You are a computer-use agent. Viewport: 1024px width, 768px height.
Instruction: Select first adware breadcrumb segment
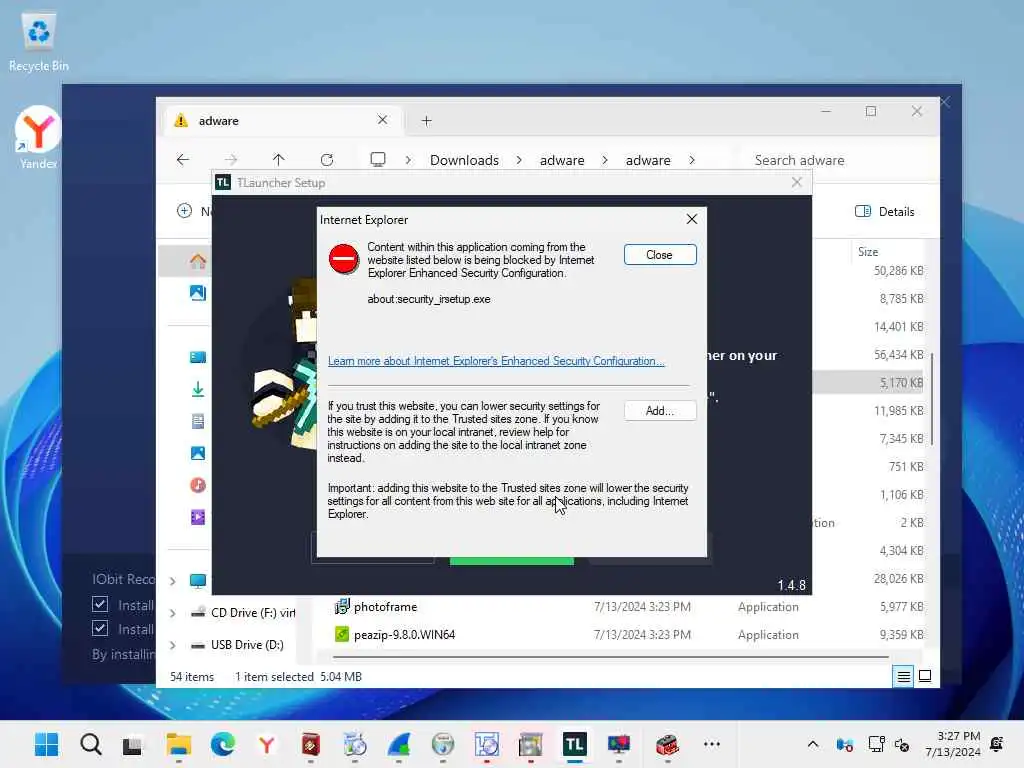pyautogui.click(x=562, y=160)
